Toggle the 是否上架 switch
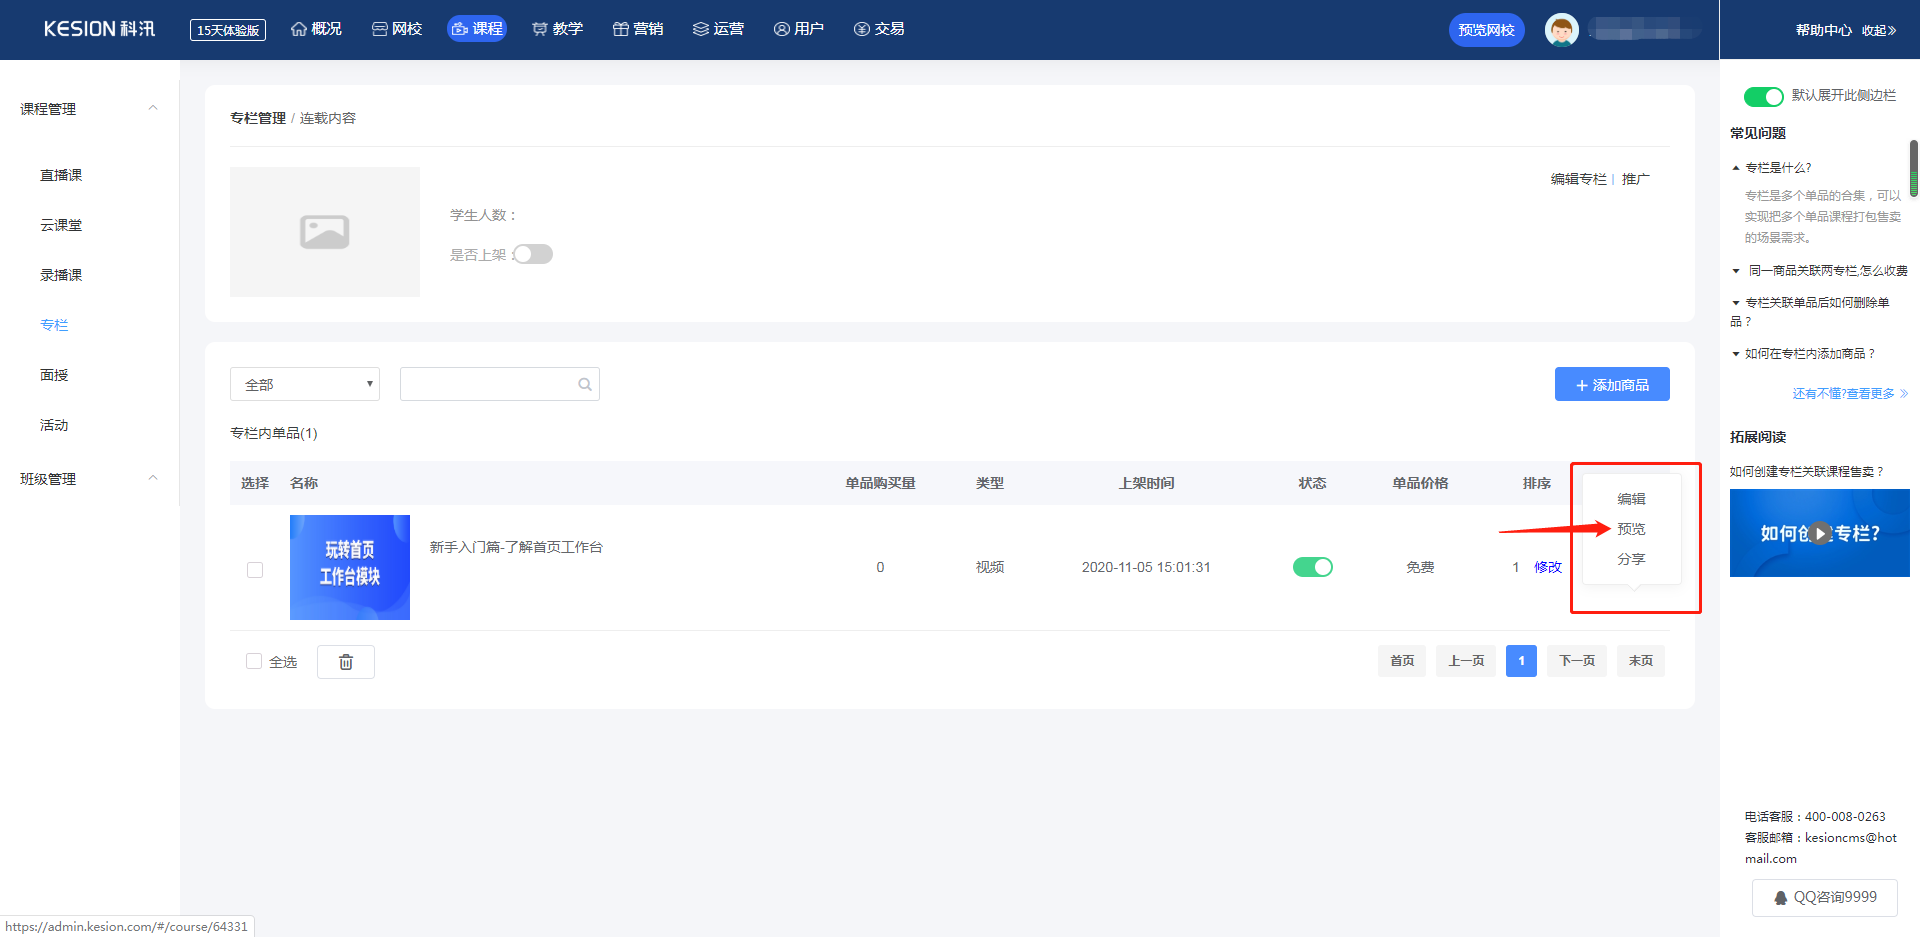This screenshot has height=937, width=1920. pyautogui.click(x=533, y=254)
